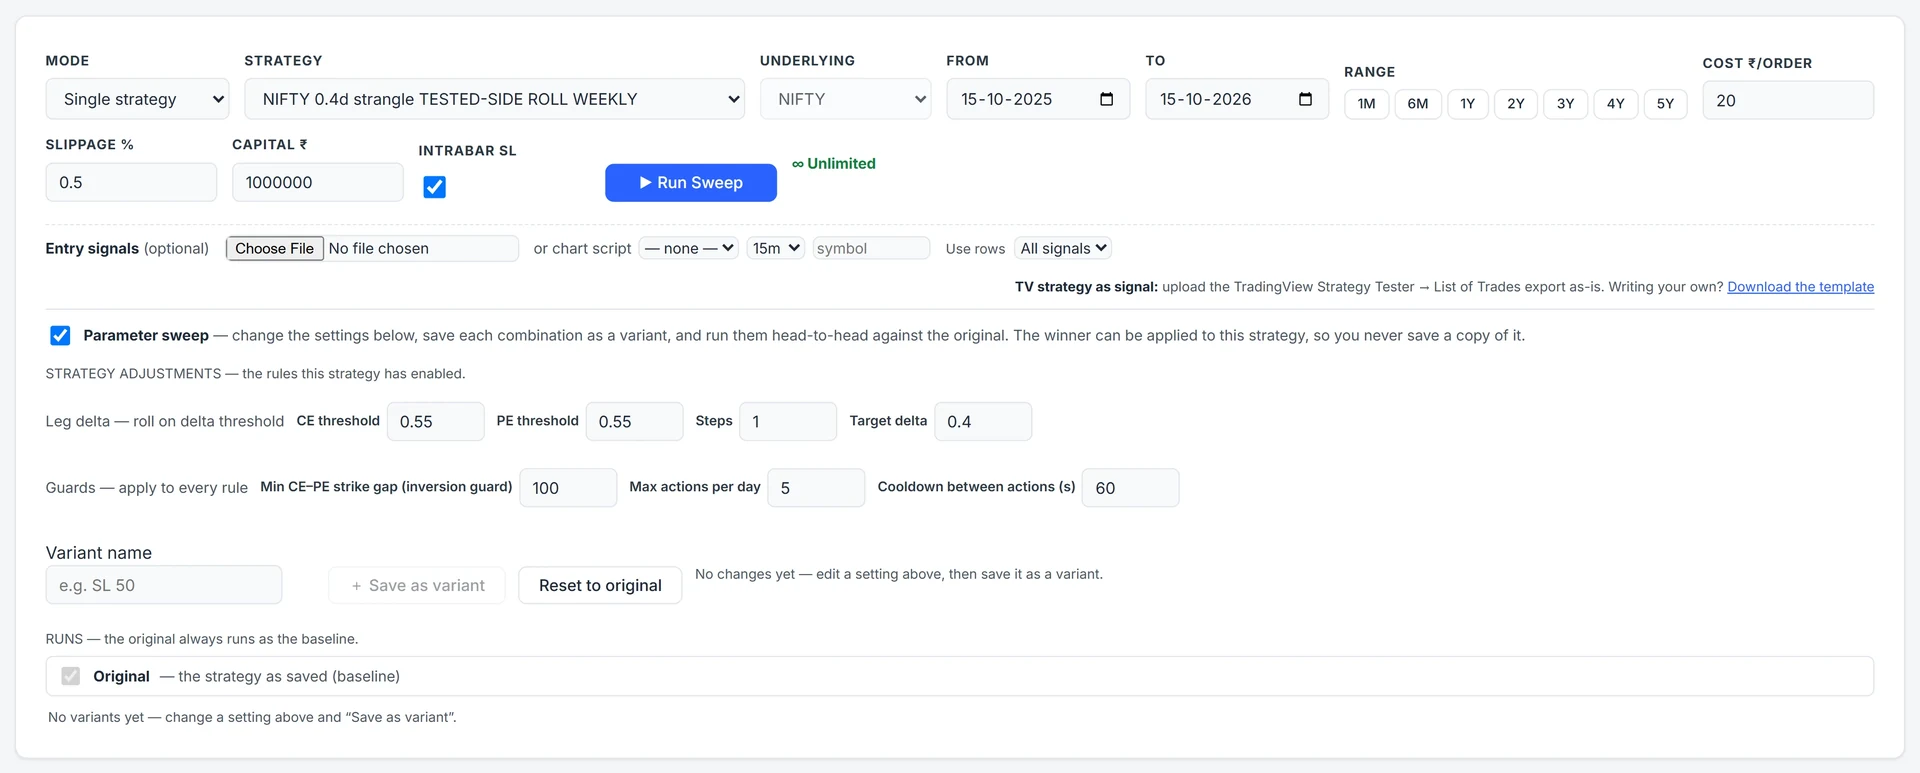Open the Use rows All signals dropdown
This screenshot has width=1920, height=773.
click(x=1063, y=248)
